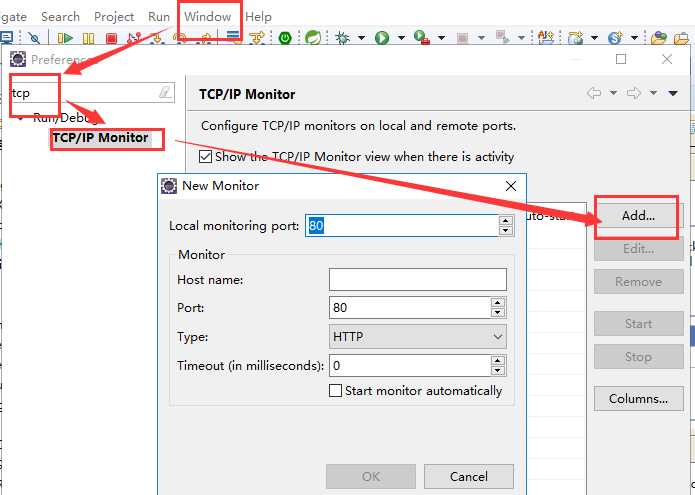
Task: Click the green Spring leaf toolbar icon
Action: click(x=312, y=38)
